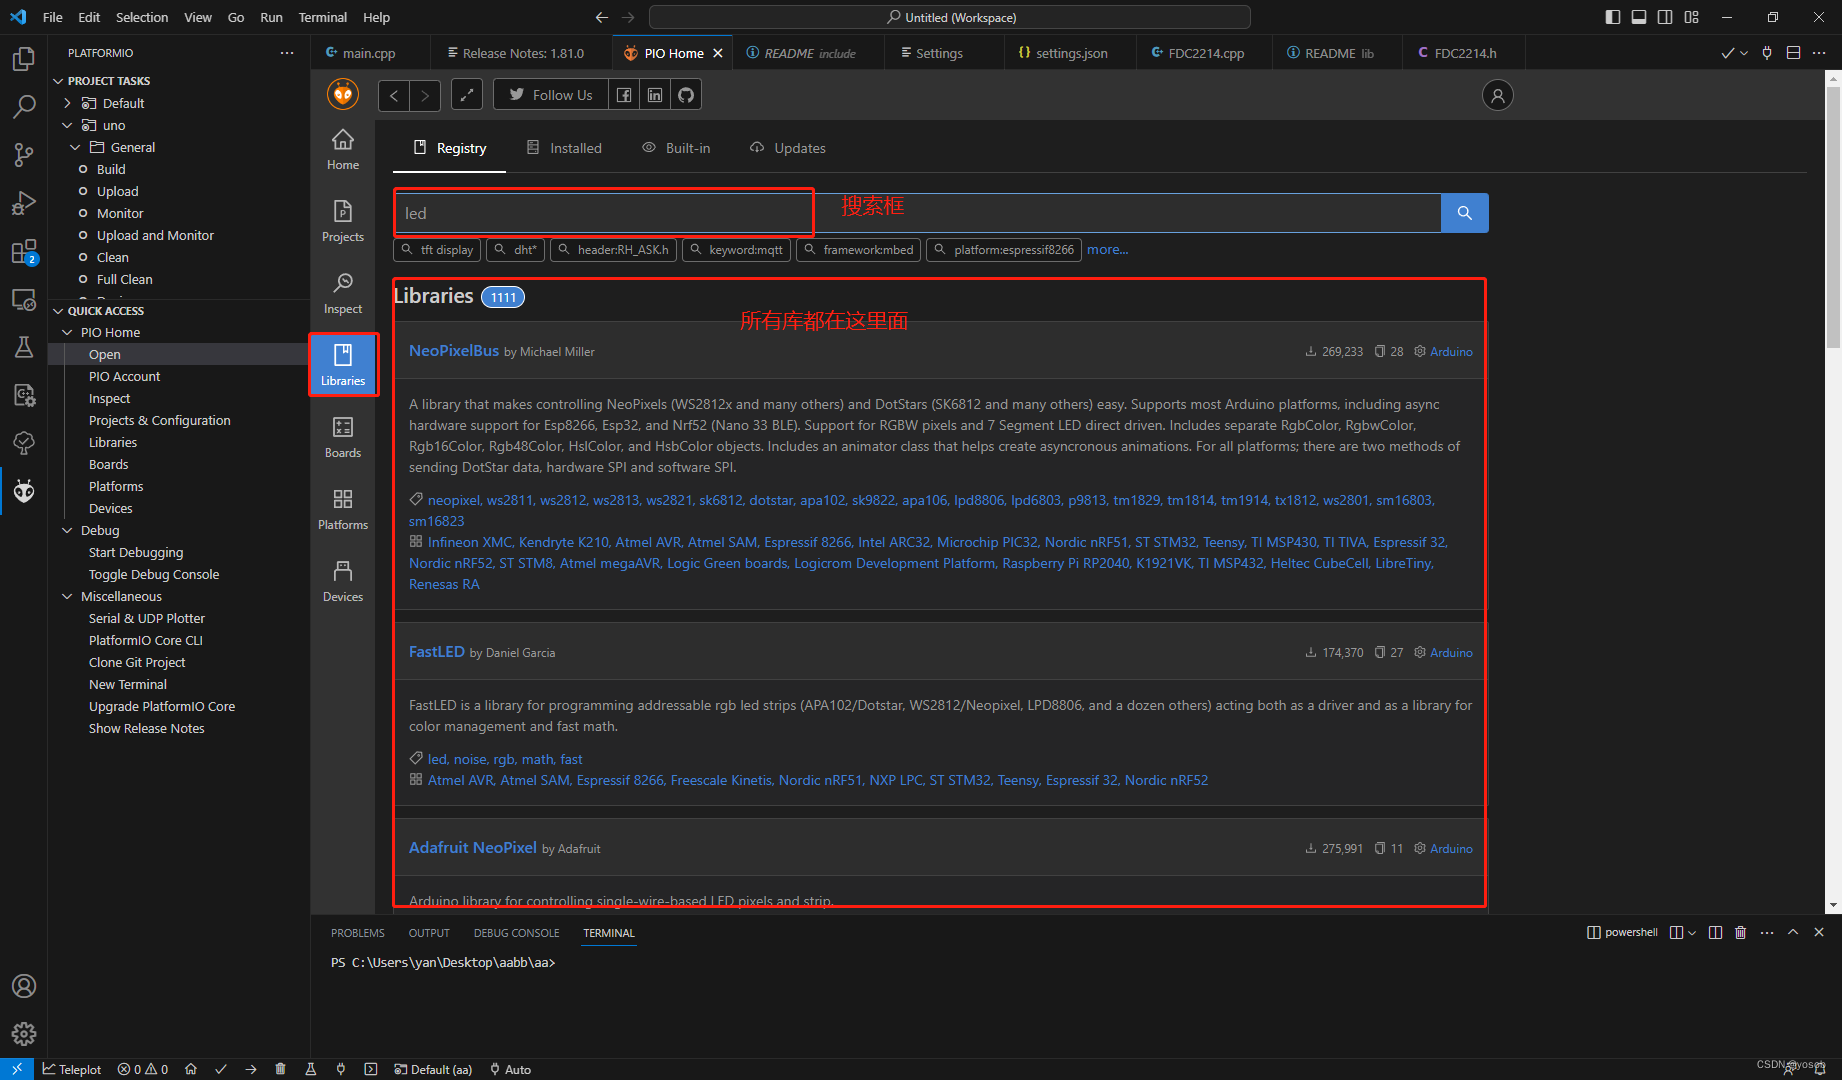
Task: Open Extensions view icon
Action: click(24, 251)
